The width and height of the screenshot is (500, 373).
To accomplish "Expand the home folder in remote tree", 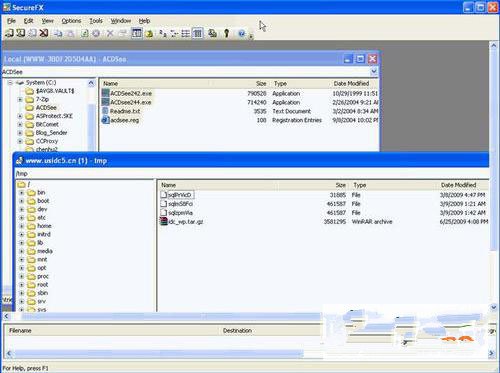I will pos(22,226).
